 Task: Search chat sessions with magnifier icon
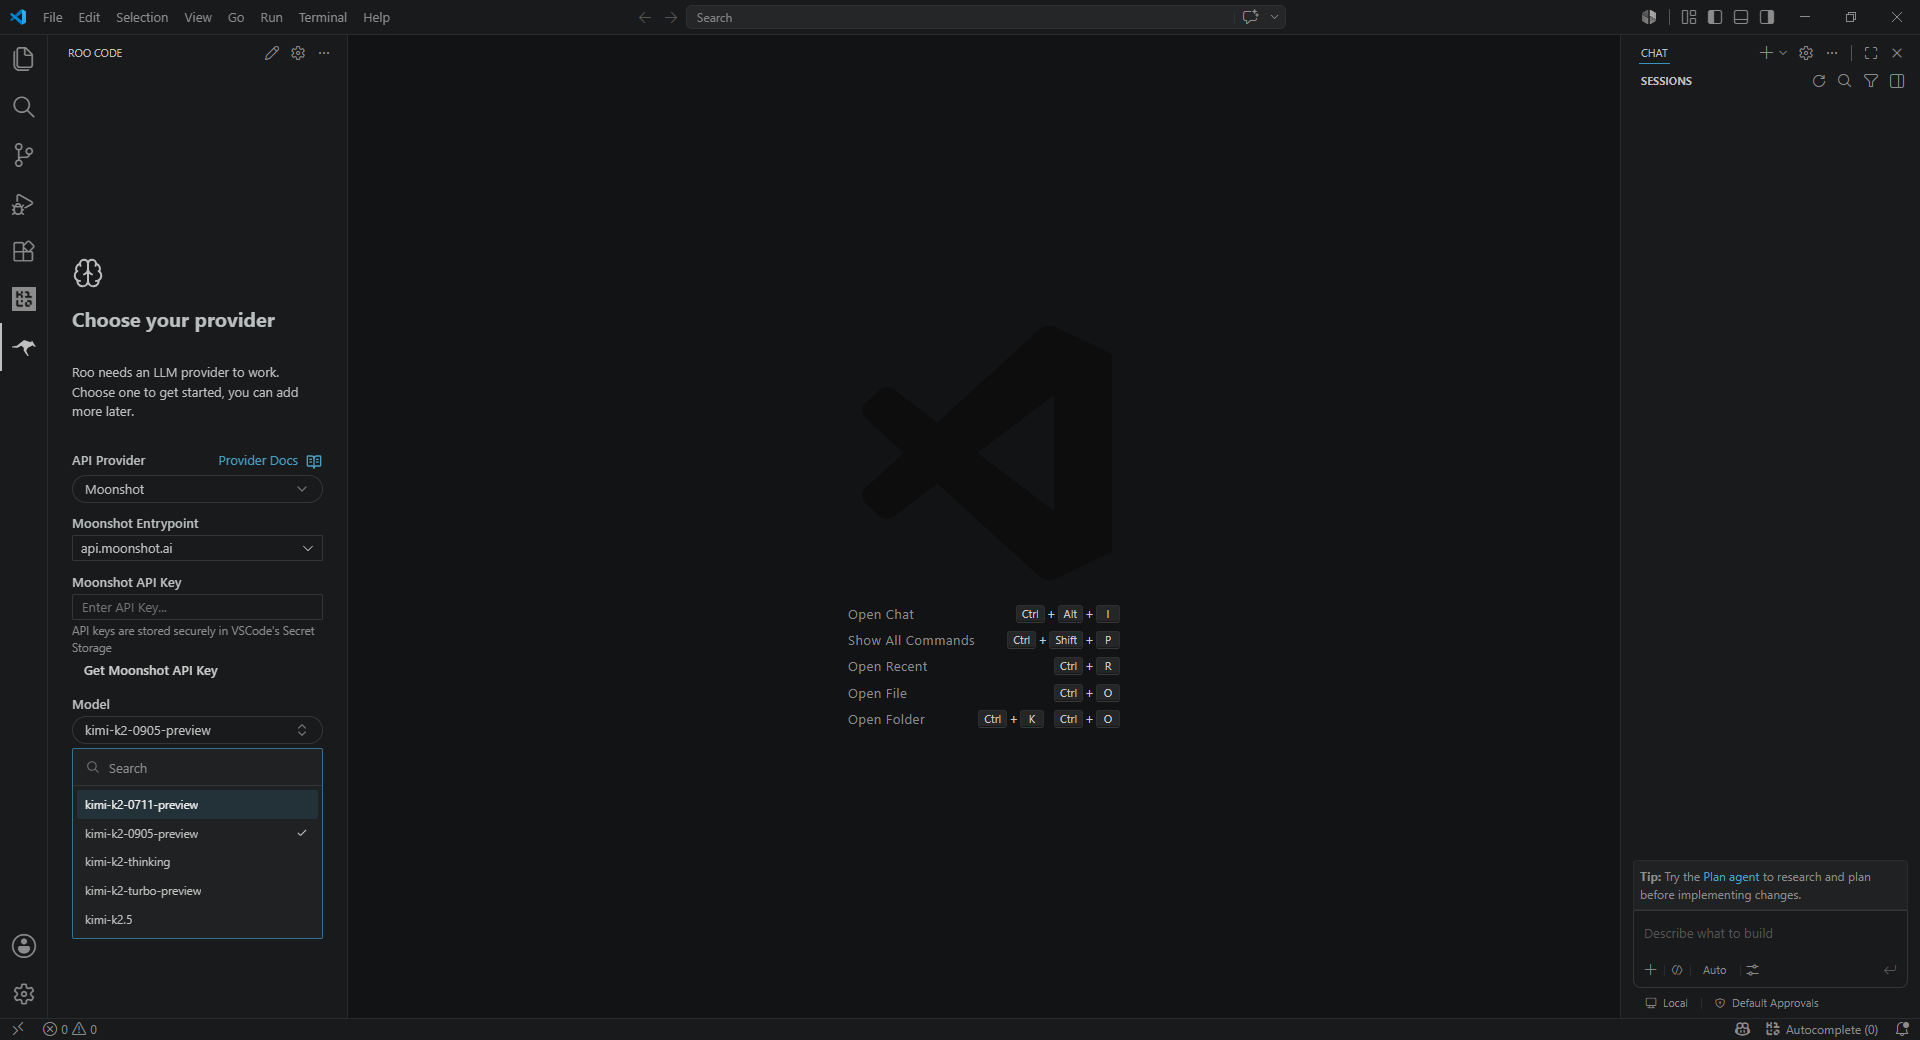[1845, 81]
